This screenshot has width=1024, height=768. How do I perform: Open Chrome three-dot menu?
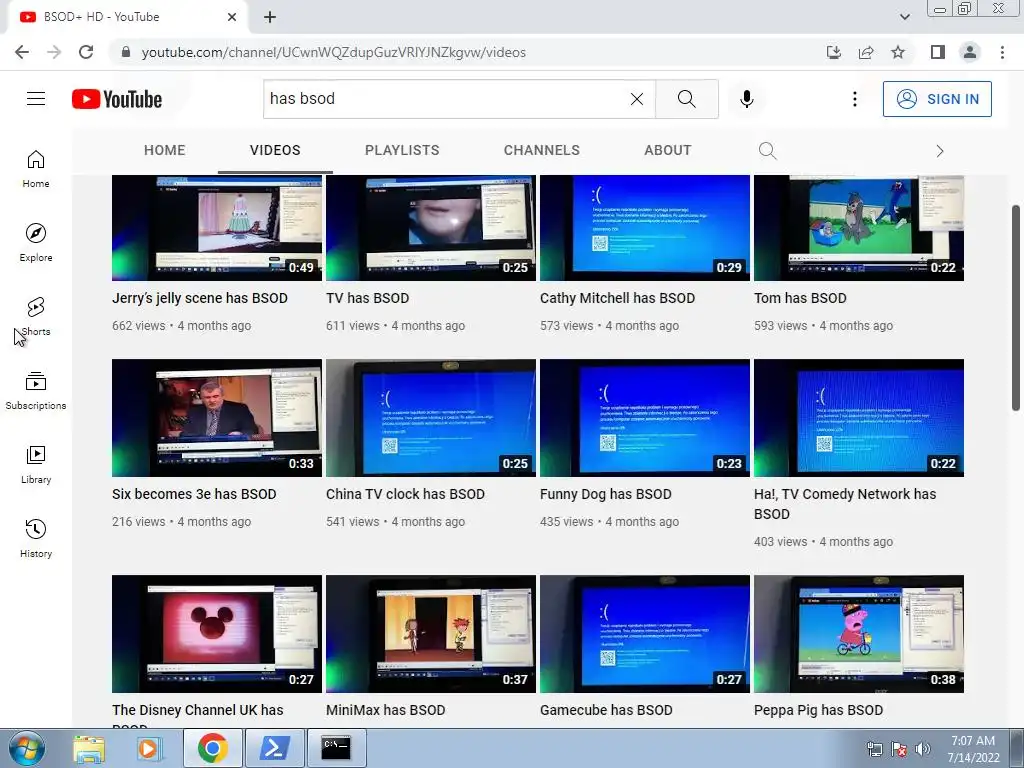(x=1002, y=52)
